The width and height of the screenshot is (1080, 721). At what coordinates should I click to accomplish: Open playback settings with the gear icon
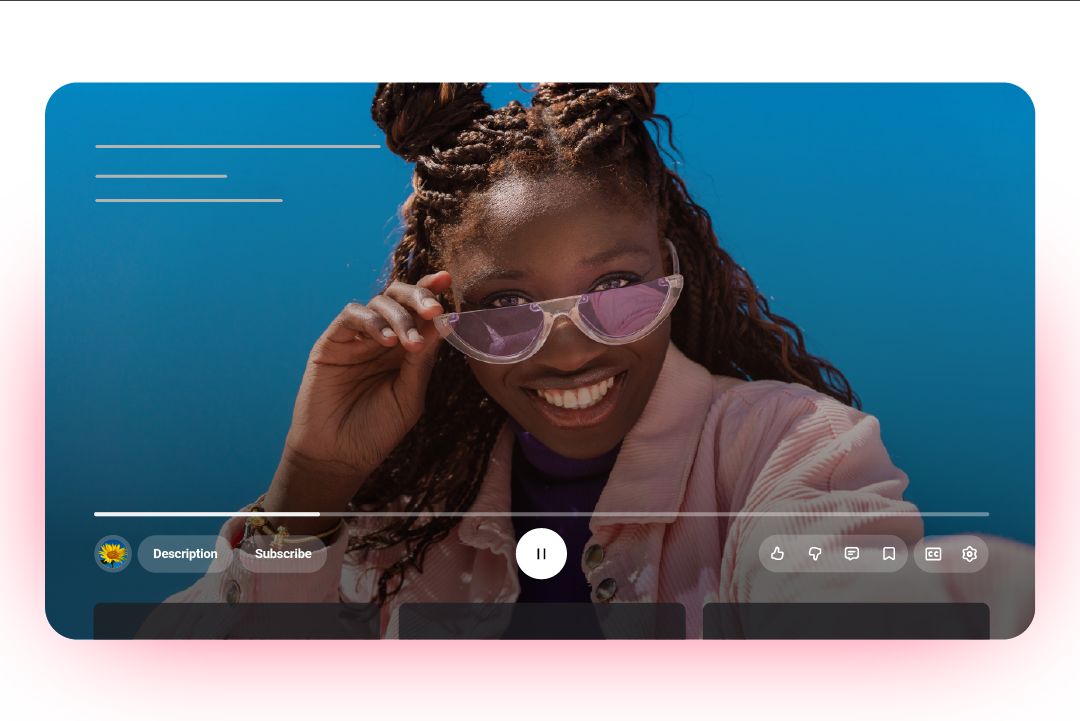pyautogui.click(x=969, y=553)
